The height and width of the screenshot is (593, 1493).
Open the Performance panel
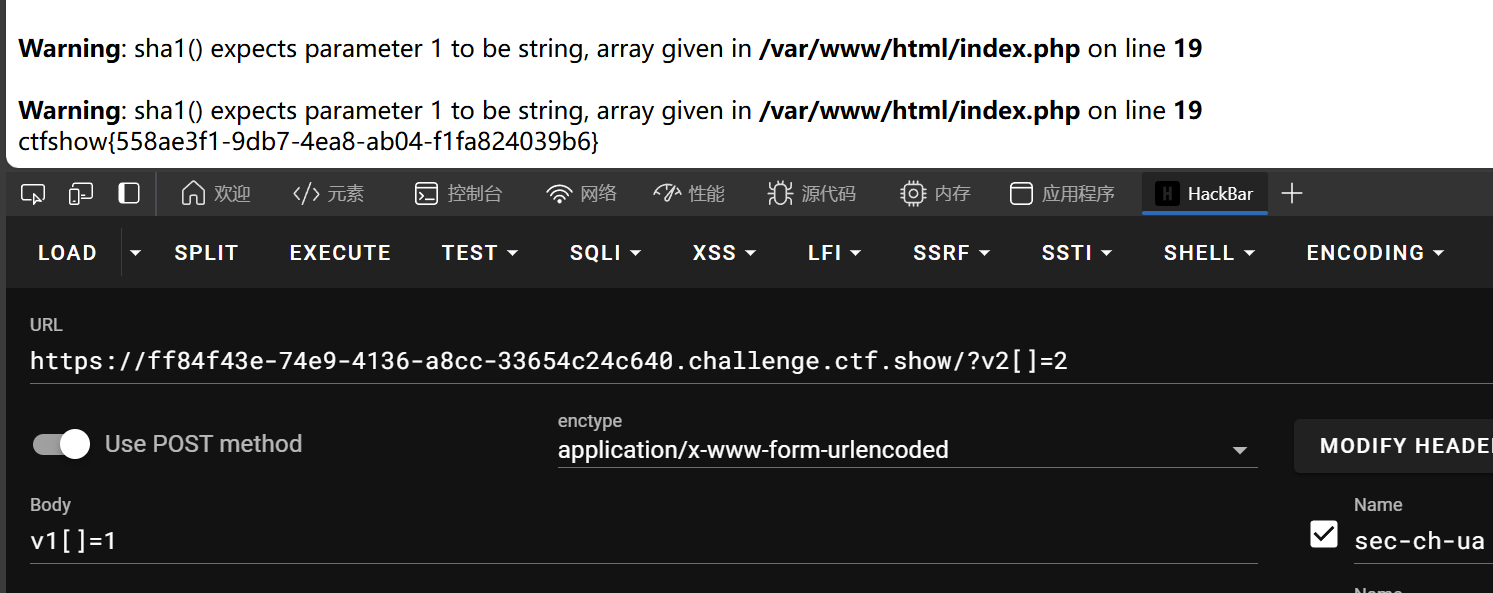689,194
